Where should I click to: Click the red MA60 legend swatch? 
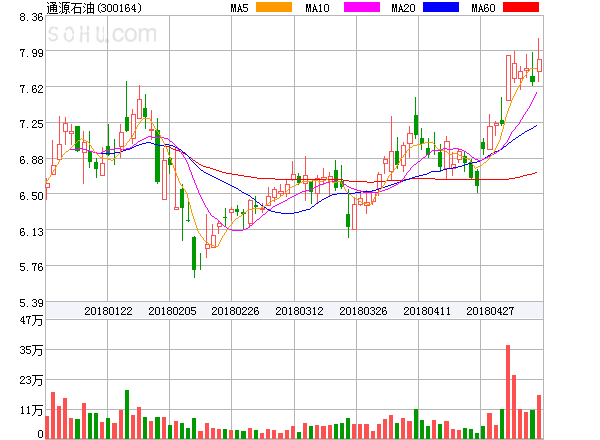tap(521, 7)
